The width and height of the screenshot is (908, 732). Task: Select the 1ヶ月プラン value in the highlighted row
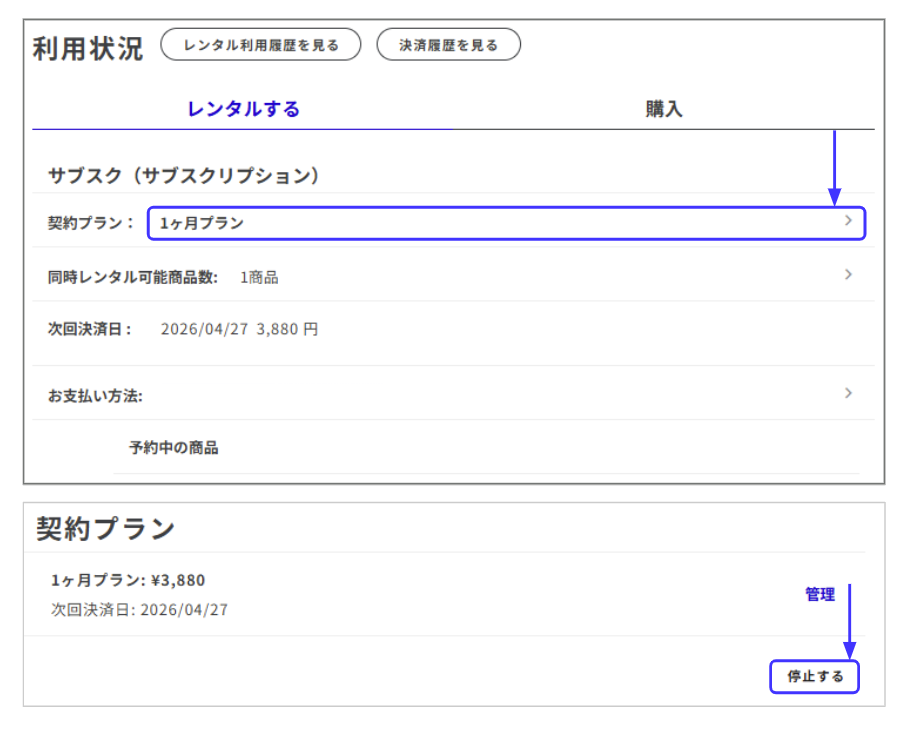point(202,223)
